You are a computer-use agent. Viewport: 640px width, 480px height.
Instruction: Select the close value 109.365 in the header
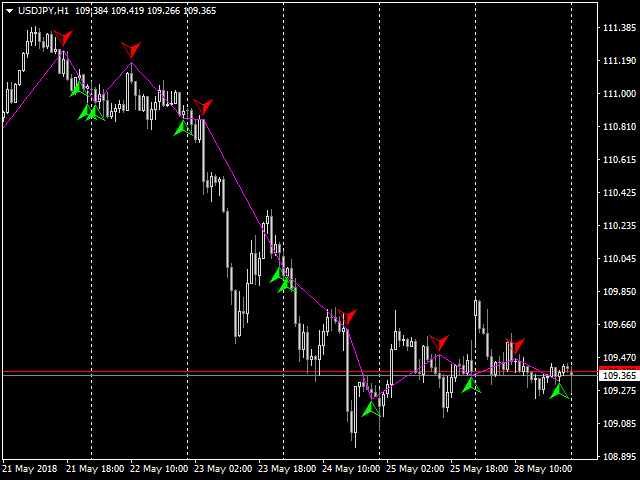[x=200, y=11]
